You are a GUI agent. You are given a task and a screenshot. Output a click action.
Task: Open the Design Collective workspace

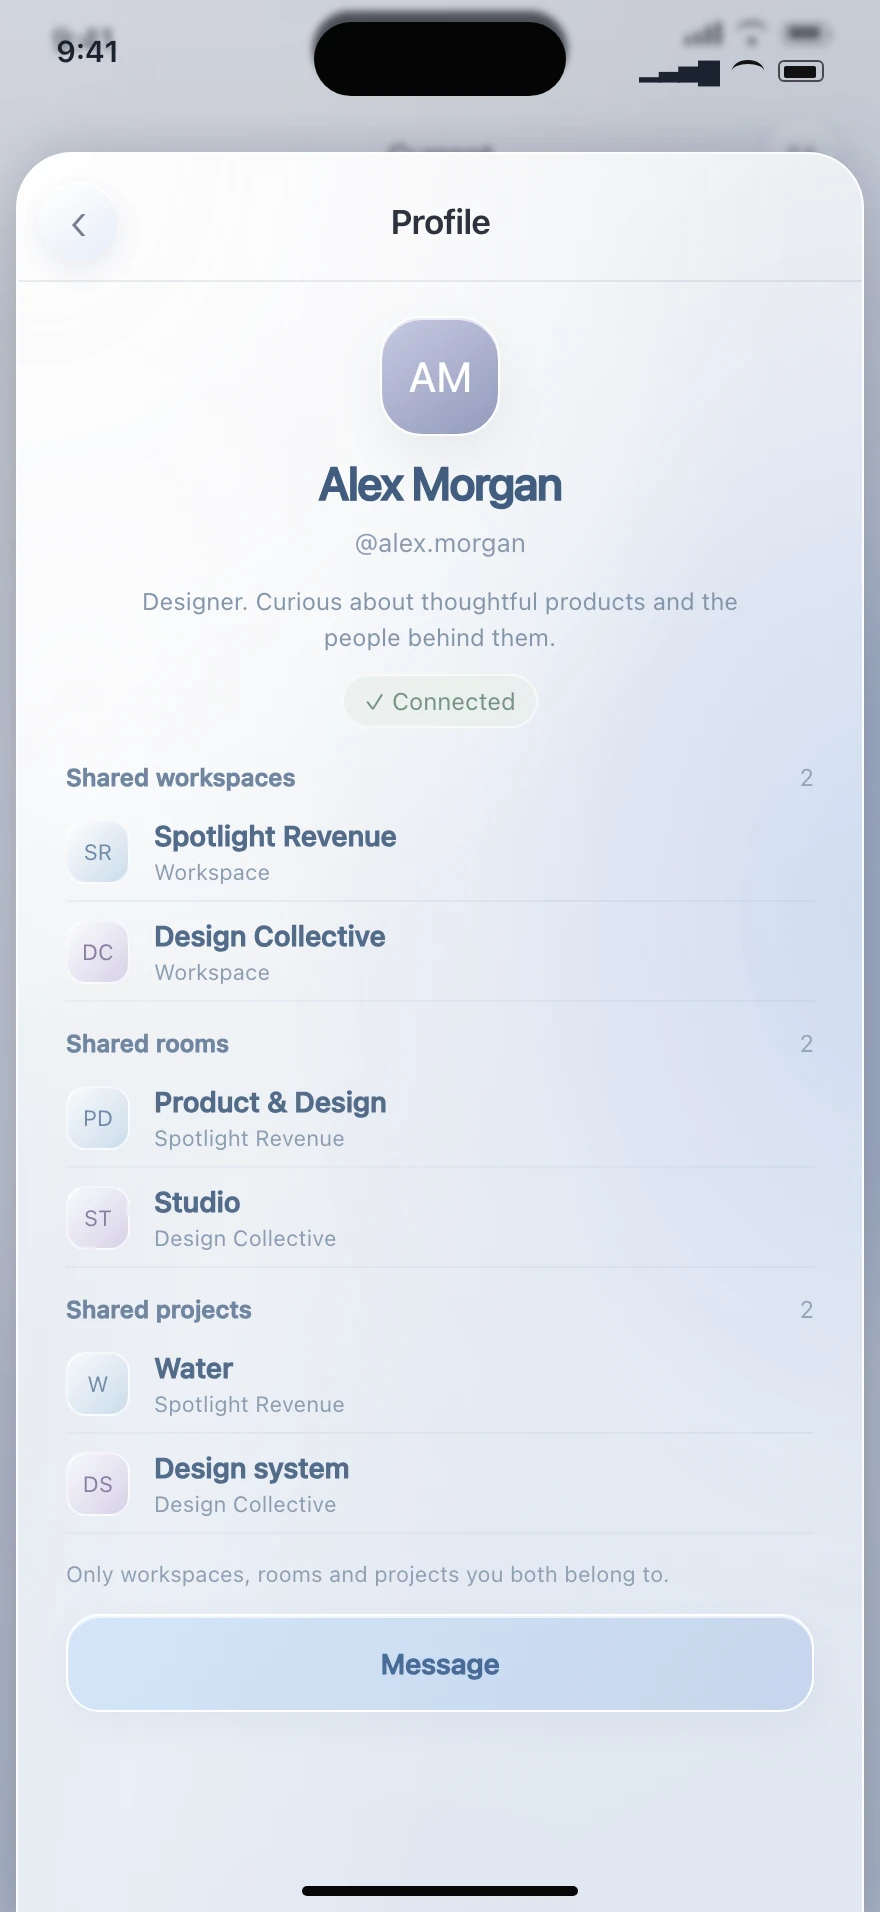440,952
